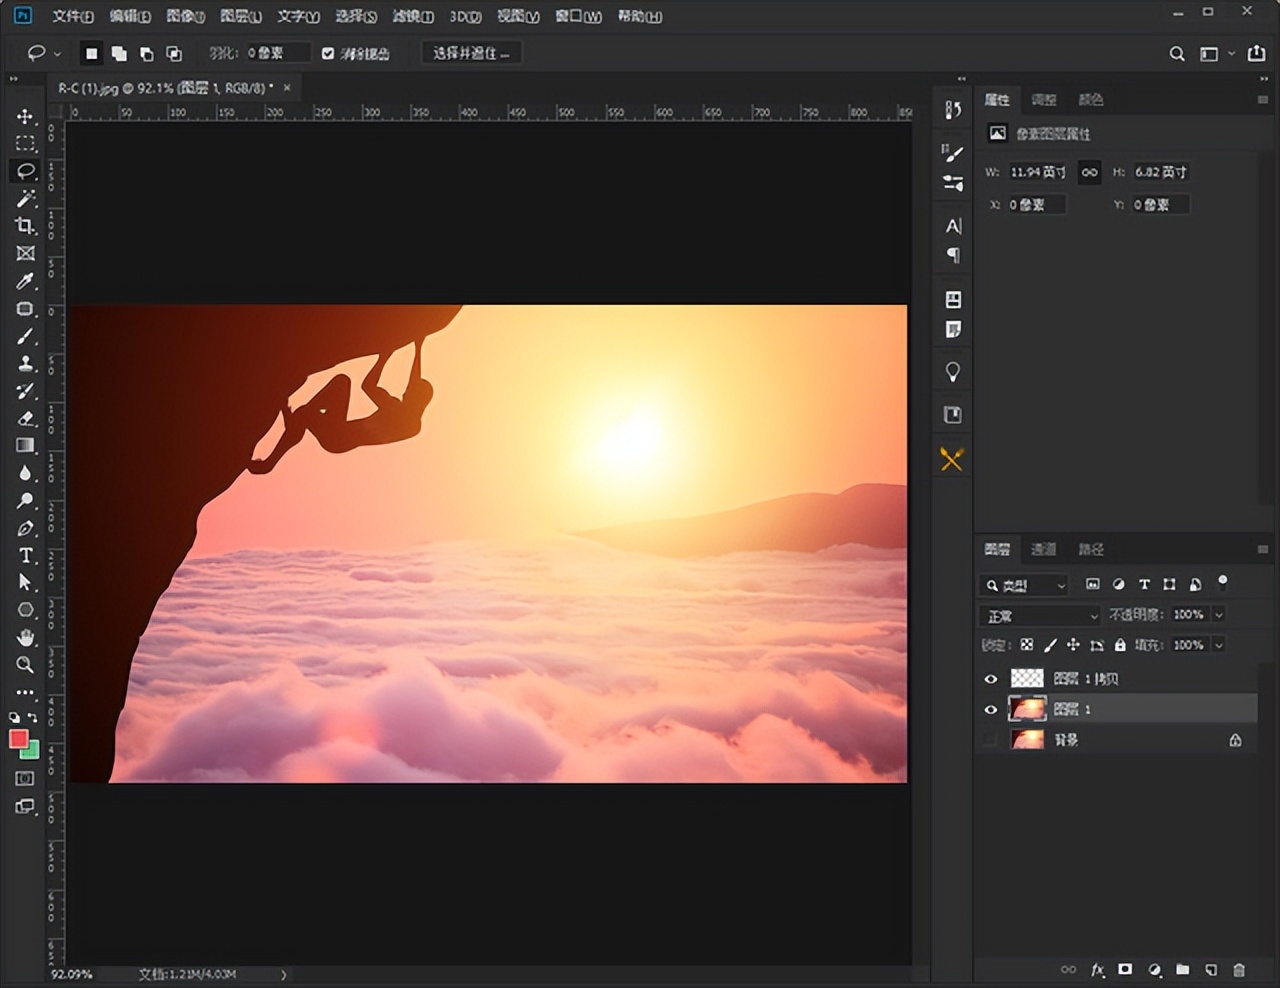
Task: Select the Eraser tool
Action: click(26, 418)
